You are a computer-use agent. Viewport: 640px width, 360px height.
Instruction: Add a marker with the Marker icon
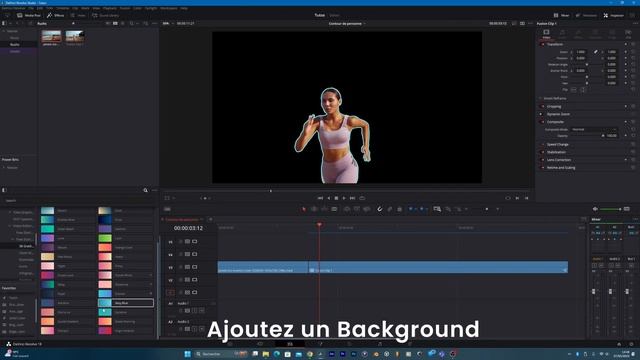point(422,209)
